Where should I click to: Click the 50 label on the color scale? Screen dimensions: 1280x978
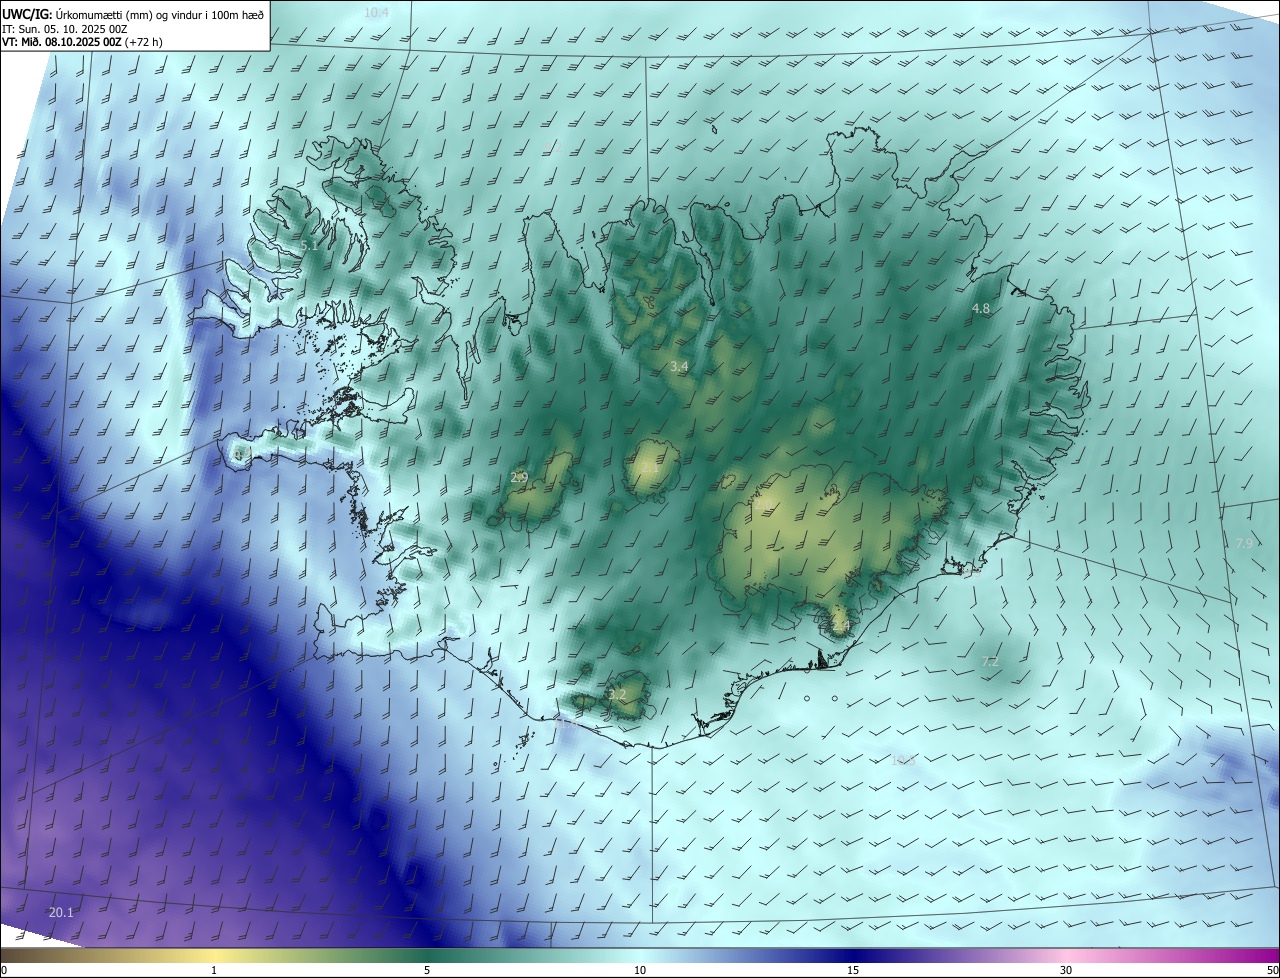1271,970
